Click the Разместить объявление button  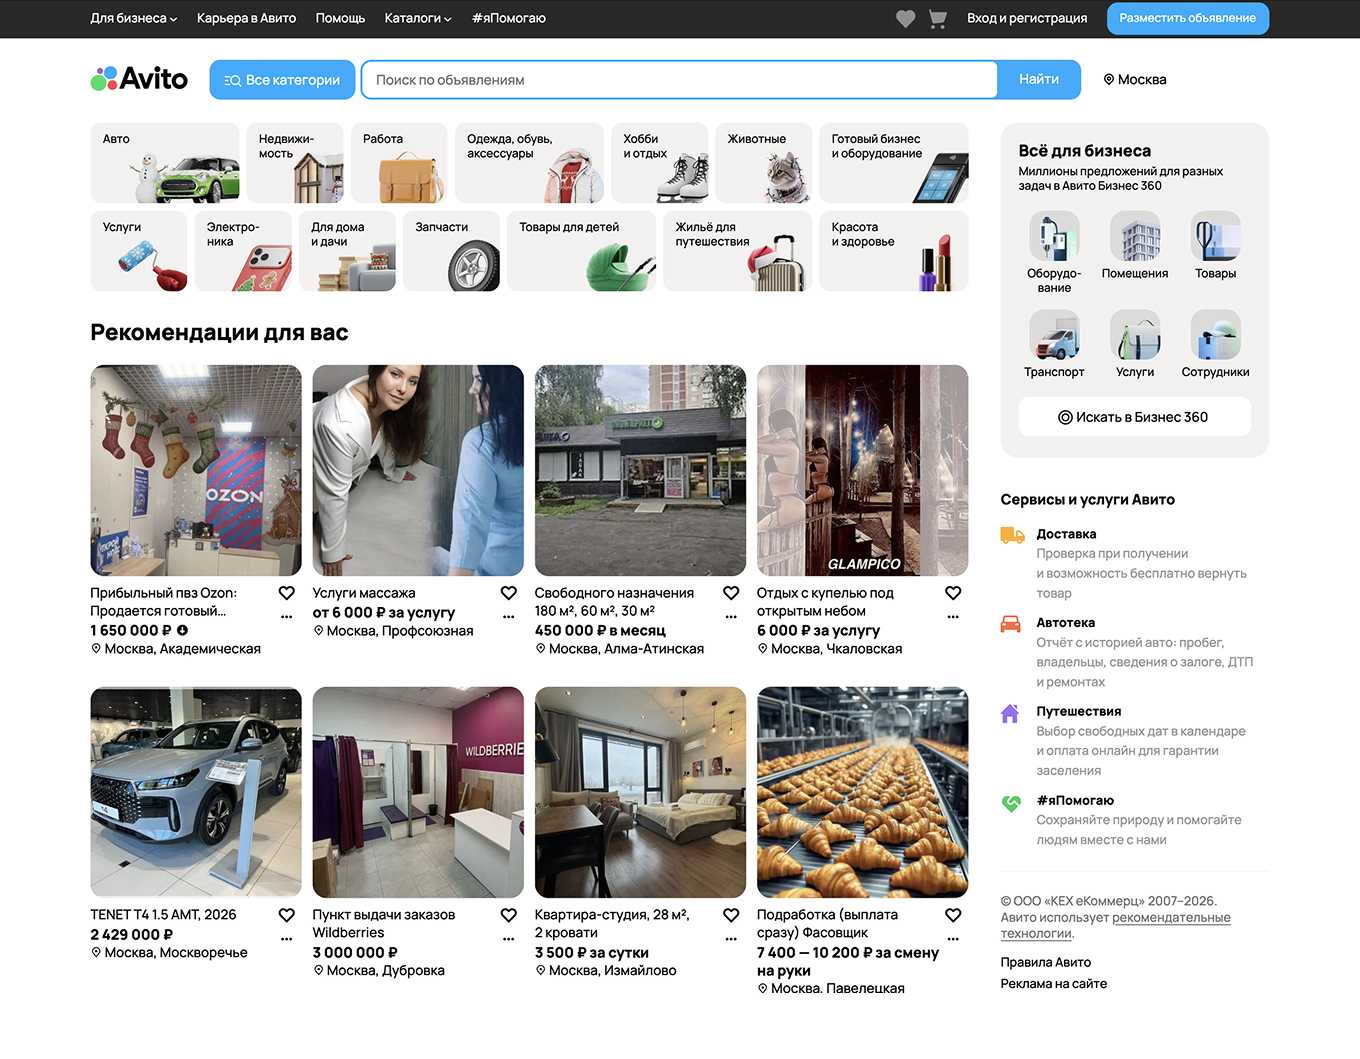(1188, 18)
